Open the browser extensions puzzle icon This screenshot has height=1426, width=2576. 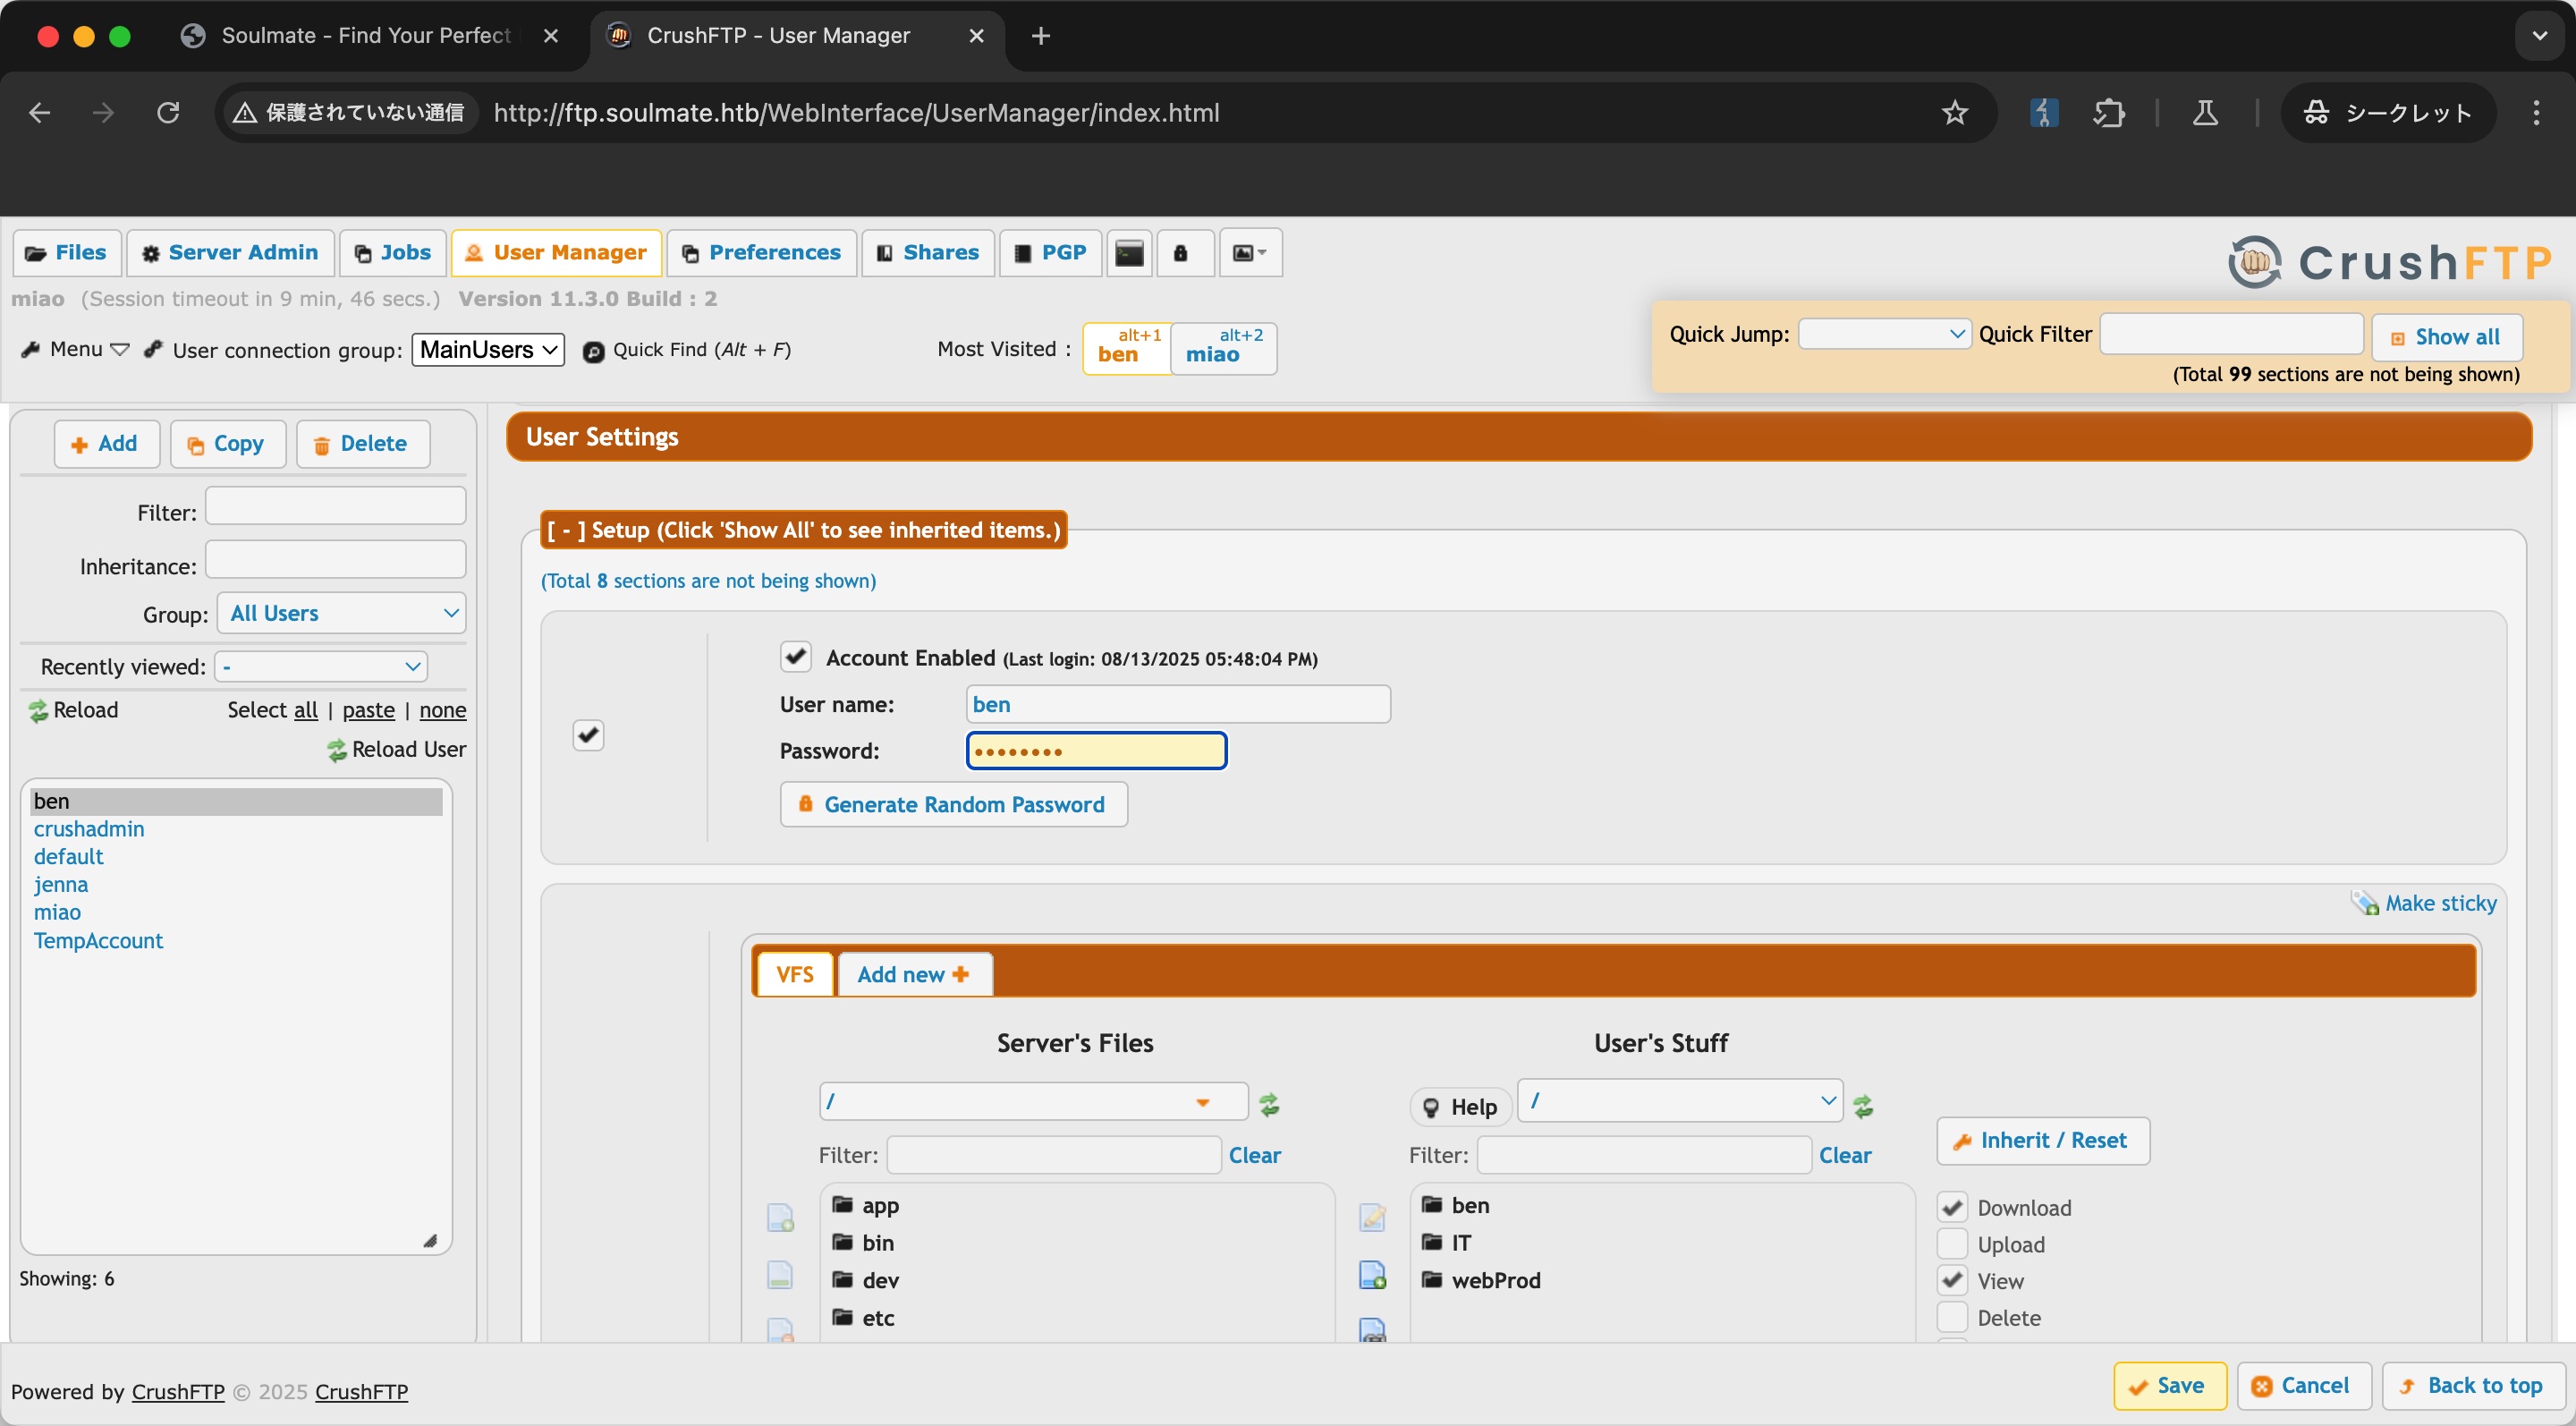2108,113
